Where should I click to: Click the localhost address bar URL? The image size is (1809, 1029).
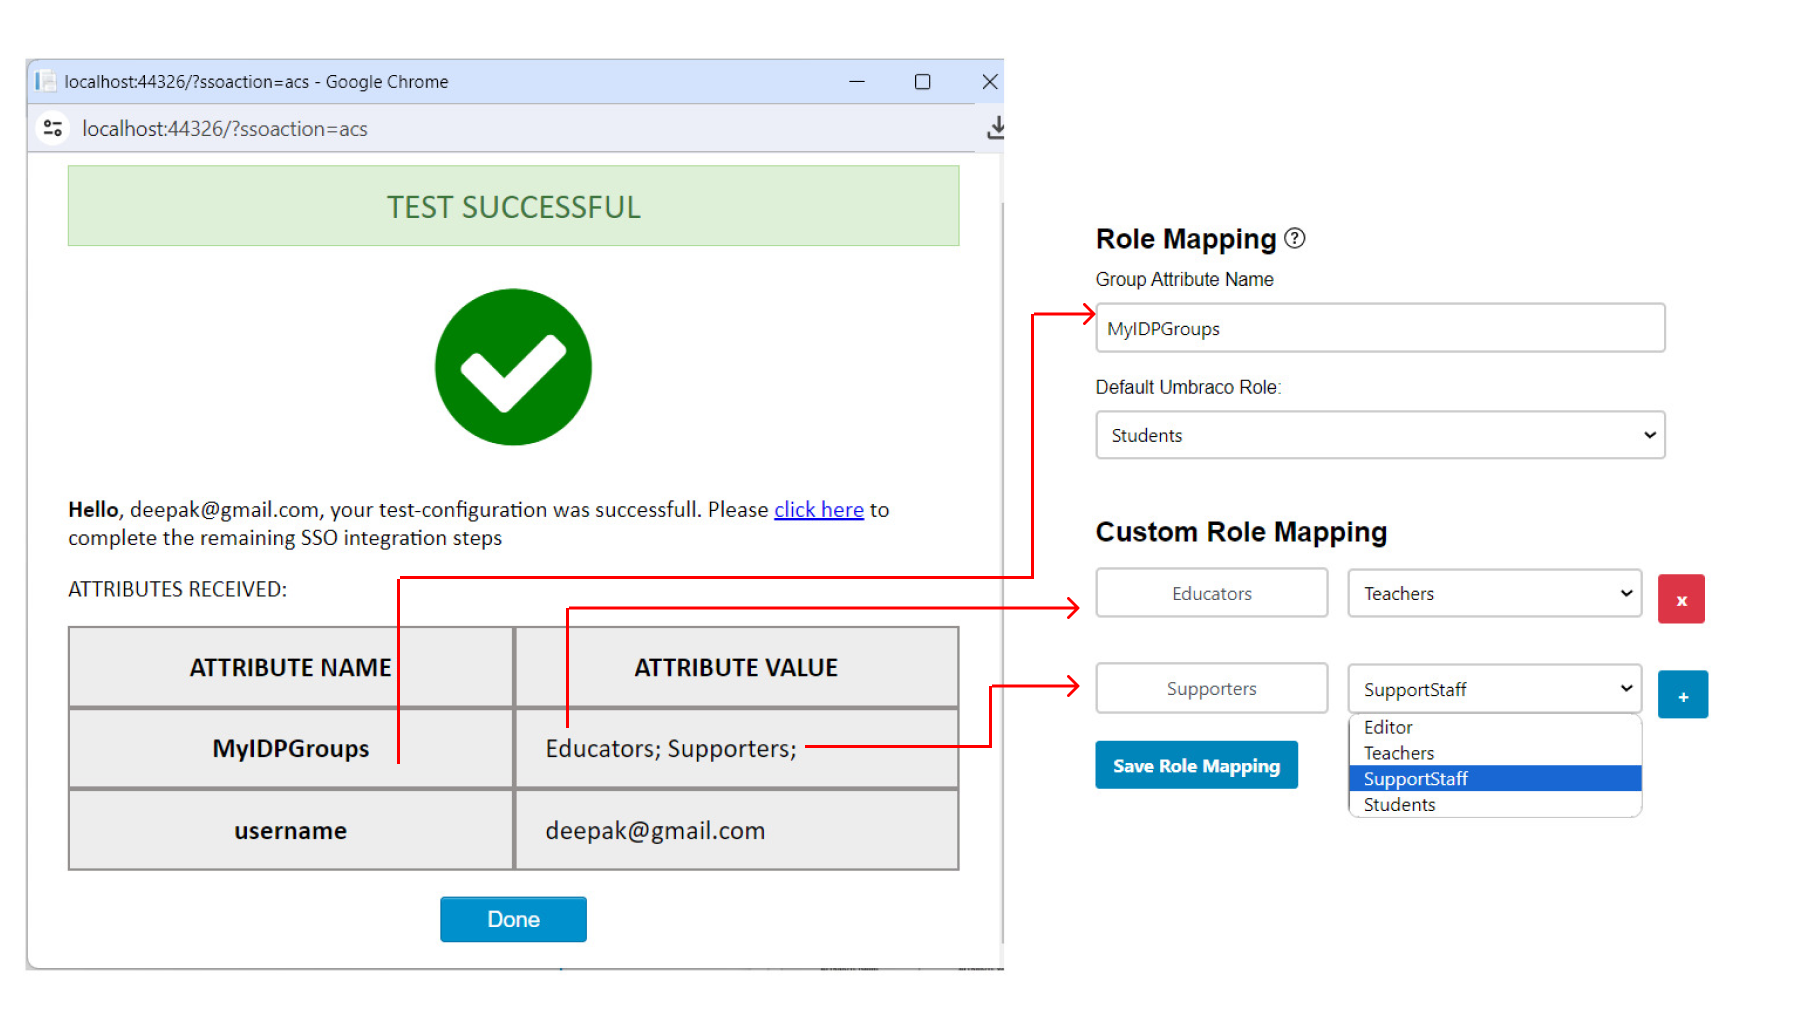(x=225, y=129)
